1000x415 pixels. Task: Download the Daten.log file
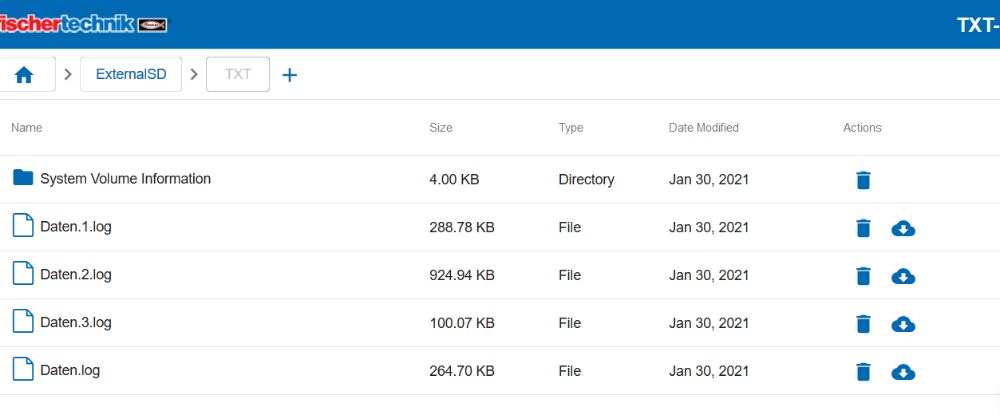tap(903, 372)
